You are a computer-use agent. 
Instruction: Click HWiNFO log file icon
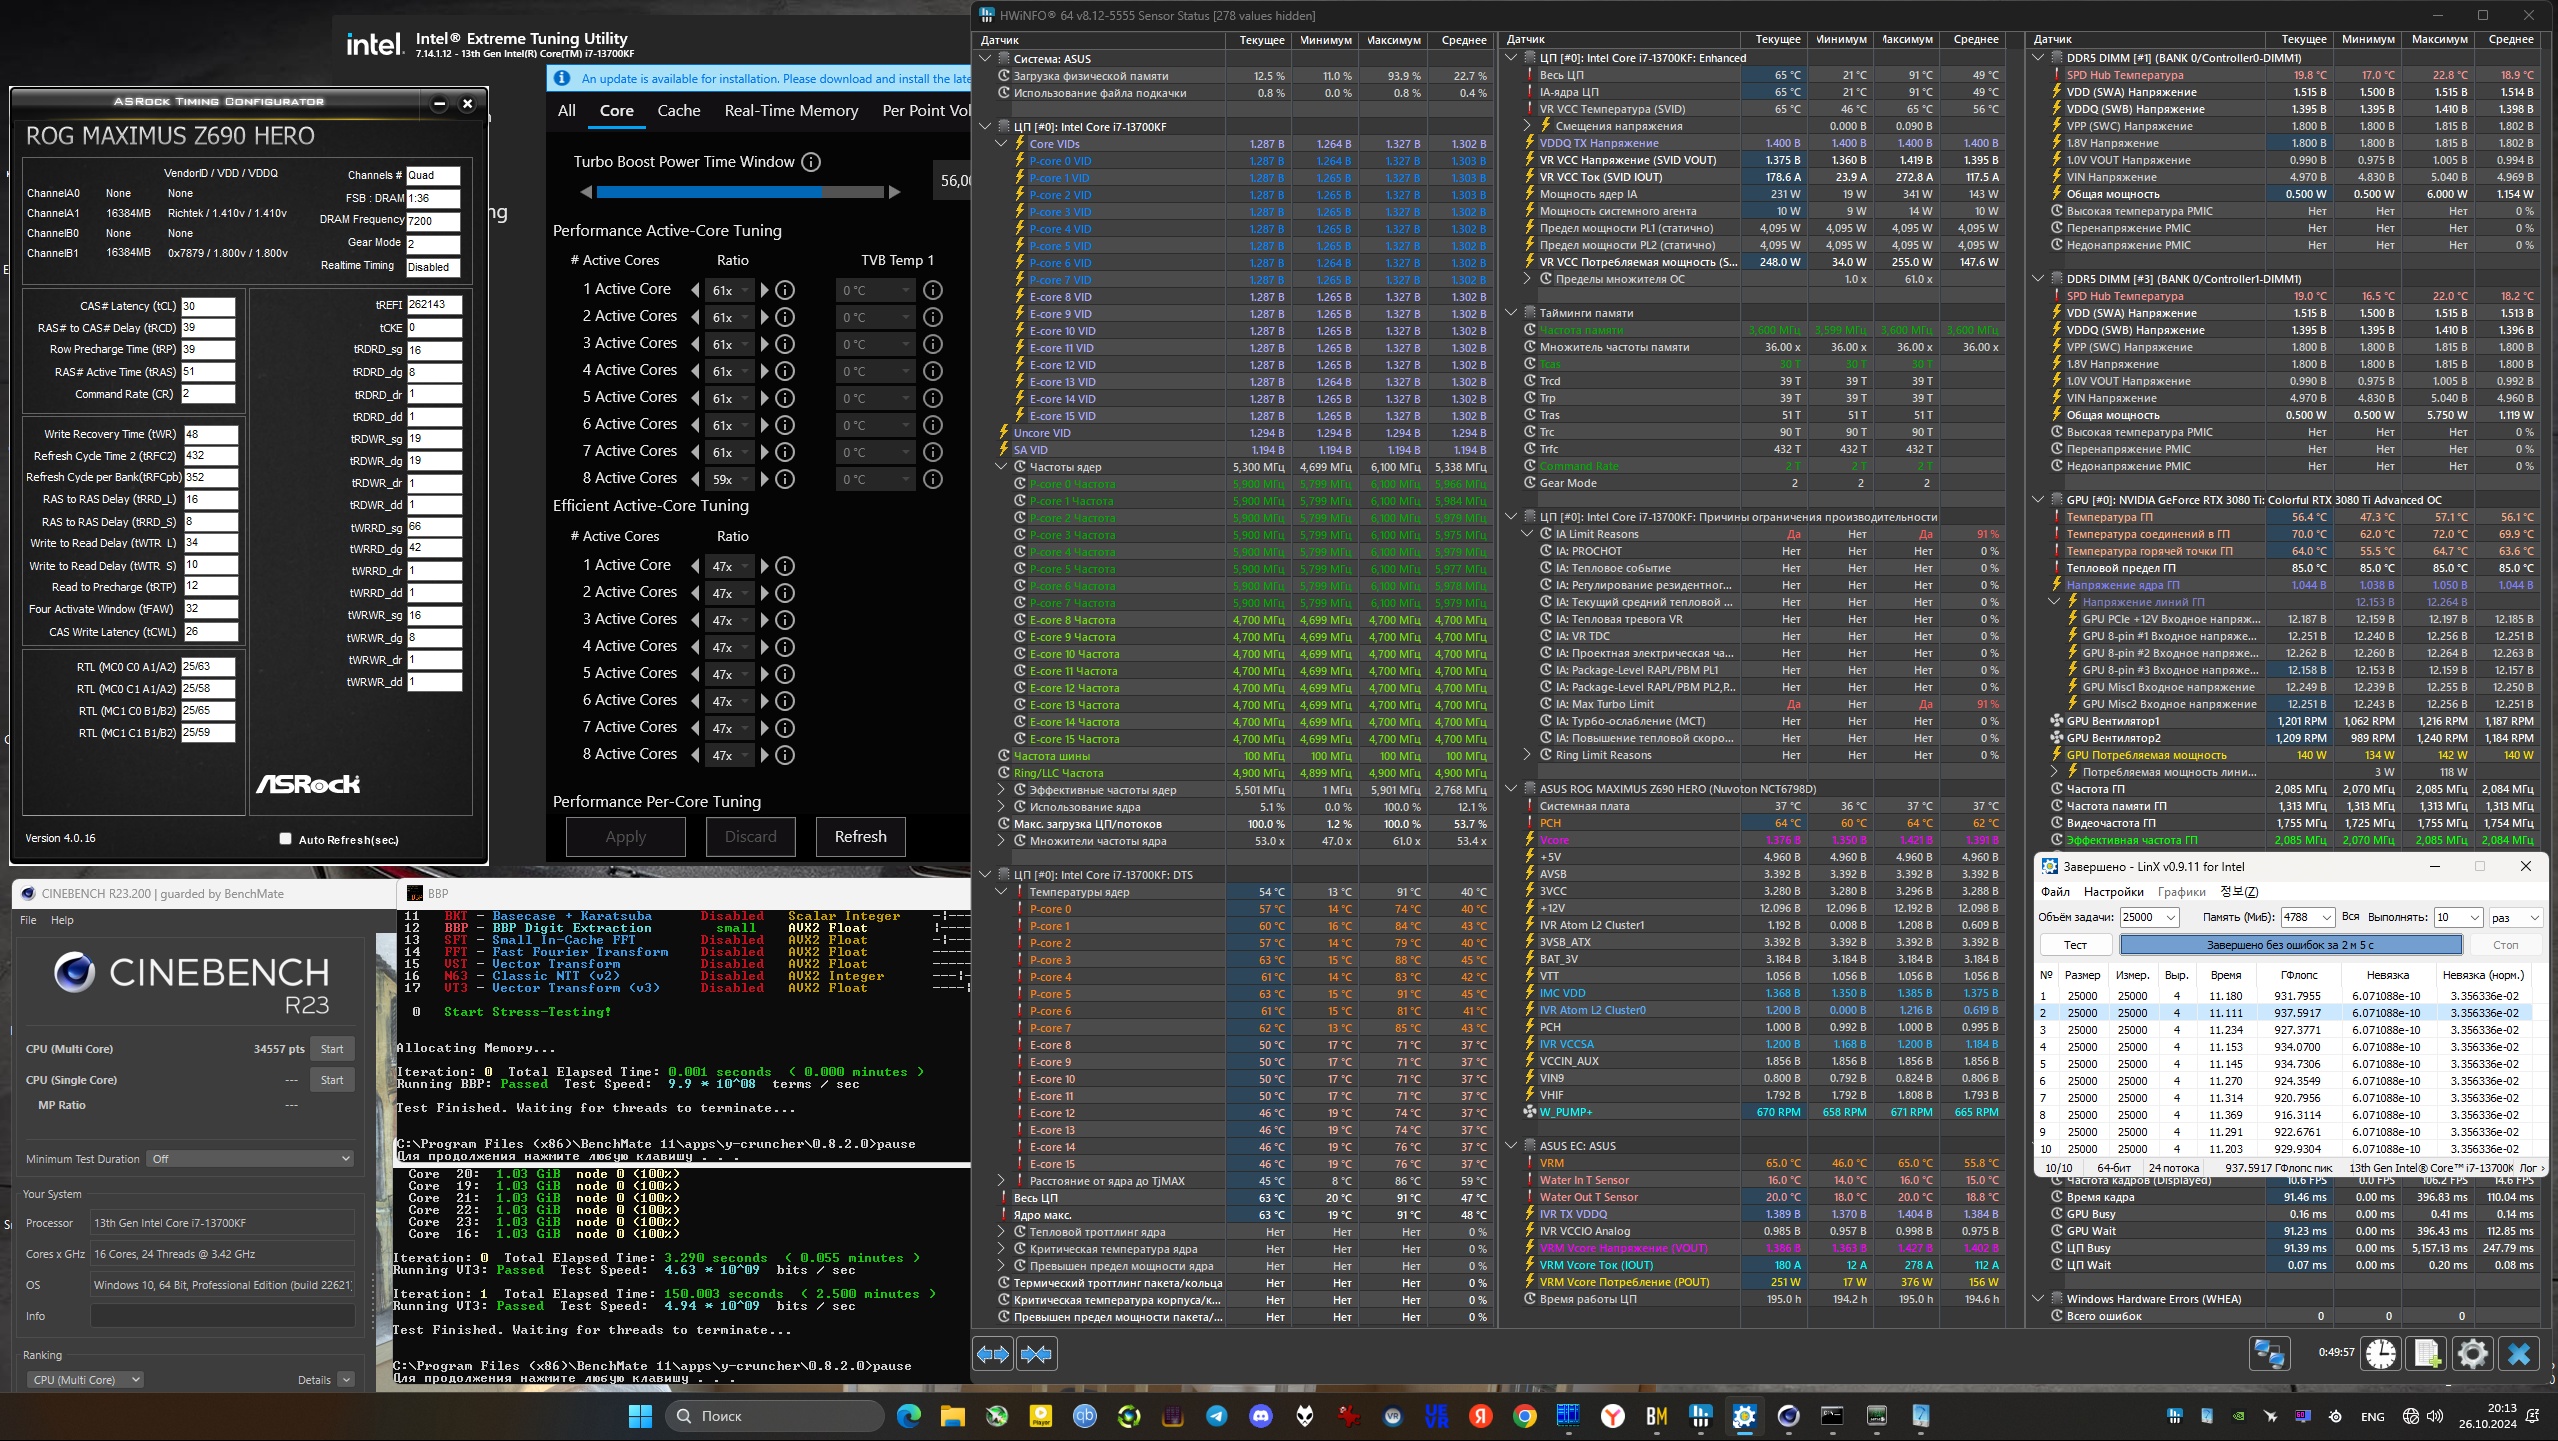pos(2427,1354)
